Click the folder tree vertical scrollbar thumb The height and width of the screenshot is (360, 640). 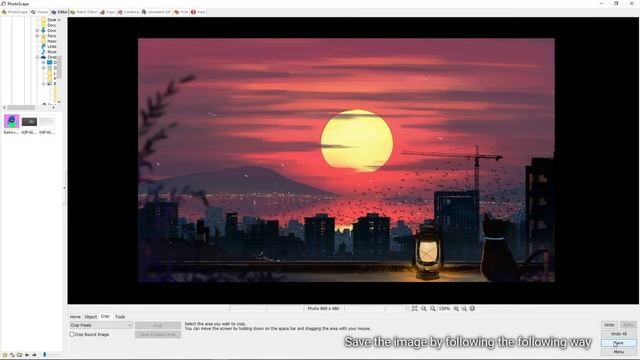pyautogui.click(x=59, y=67)
